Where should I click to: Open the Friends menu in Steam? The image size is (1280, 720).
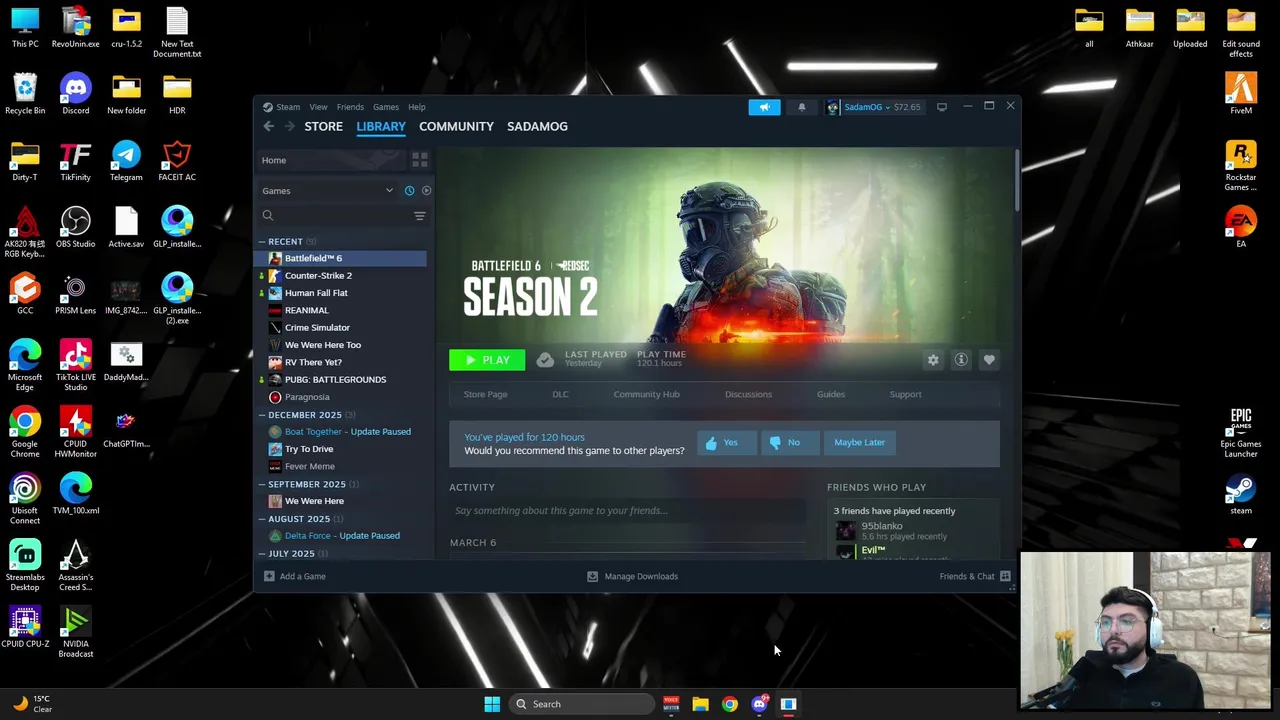350,107
